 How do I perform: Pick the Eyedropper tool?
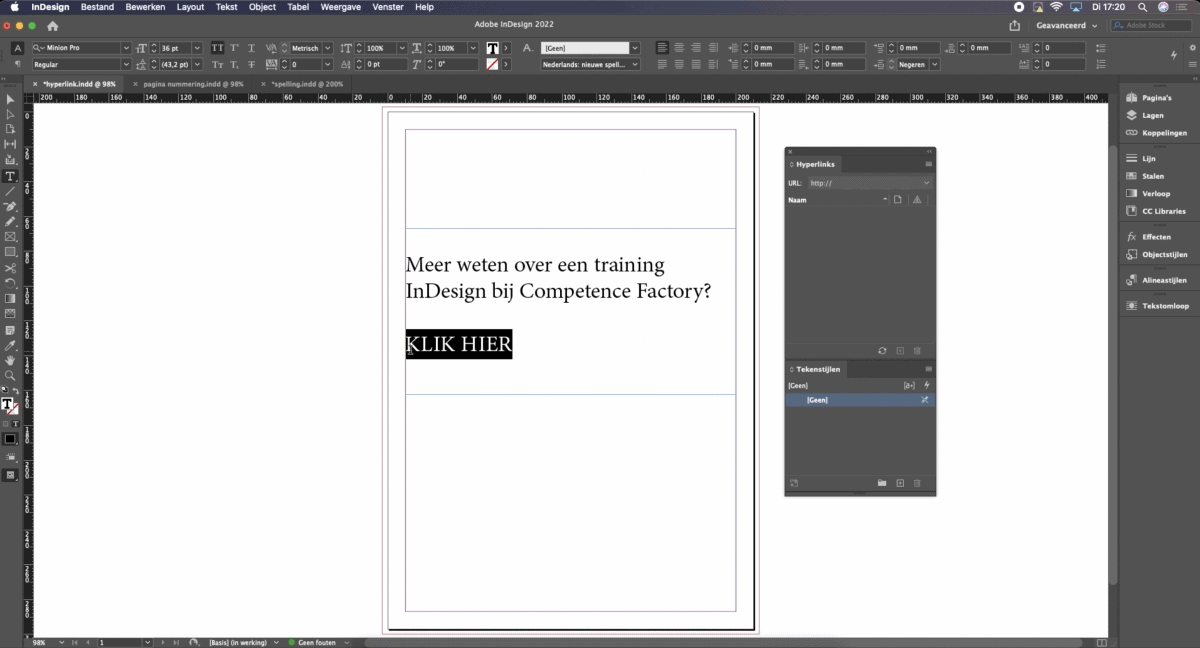[10, 343]
